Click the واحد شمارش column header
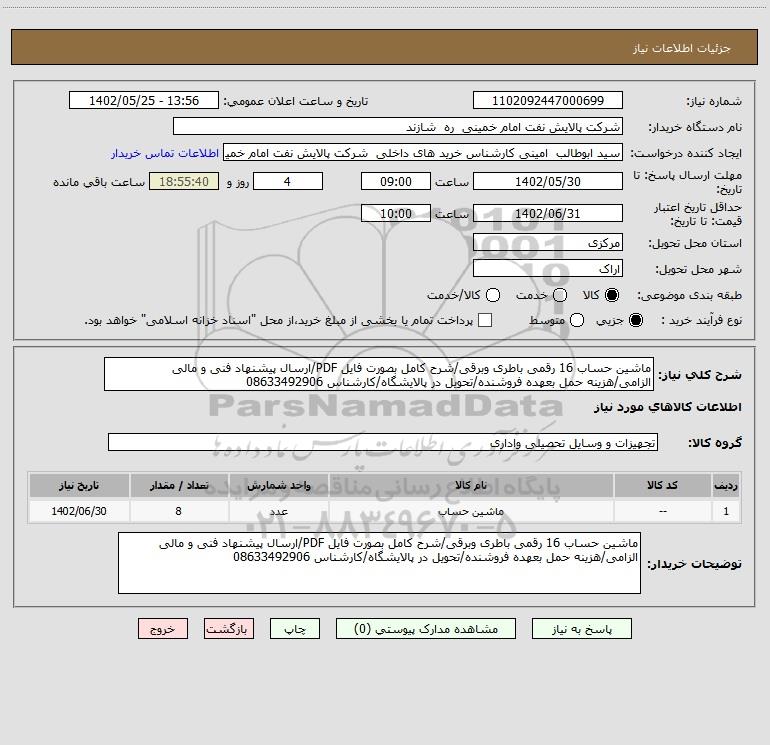The image size is (770, 745). coord(278,485)
